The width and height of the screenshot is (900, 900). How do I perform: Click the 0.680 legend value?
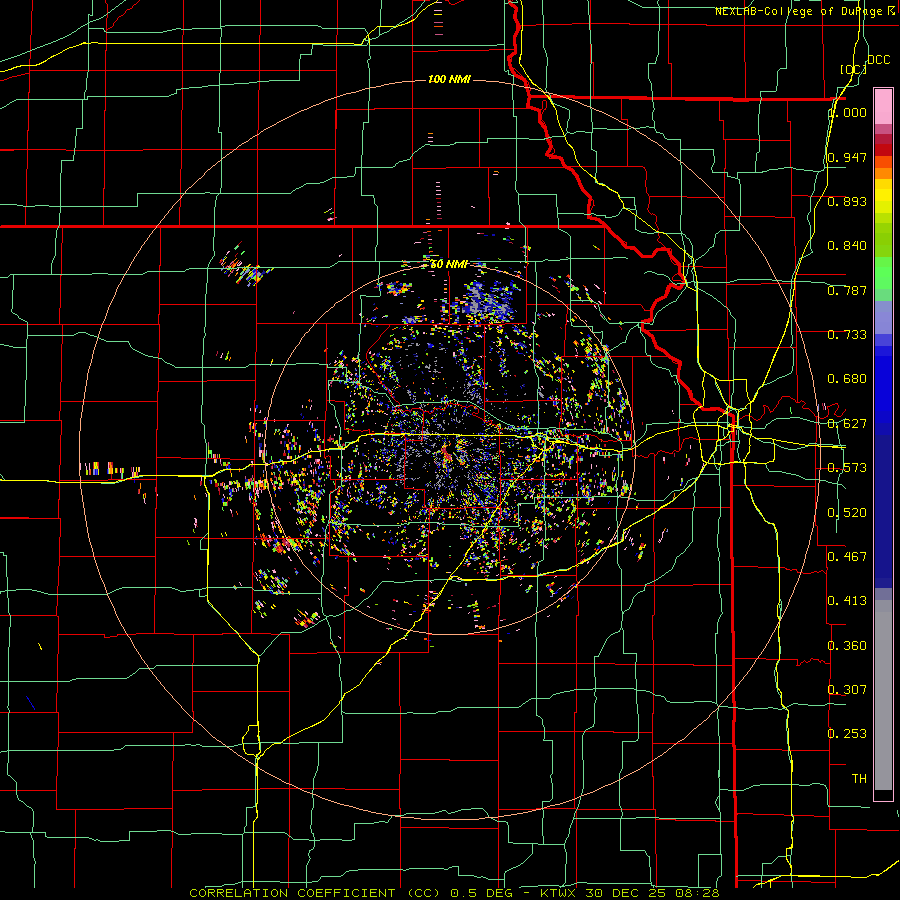coord(847,379)
